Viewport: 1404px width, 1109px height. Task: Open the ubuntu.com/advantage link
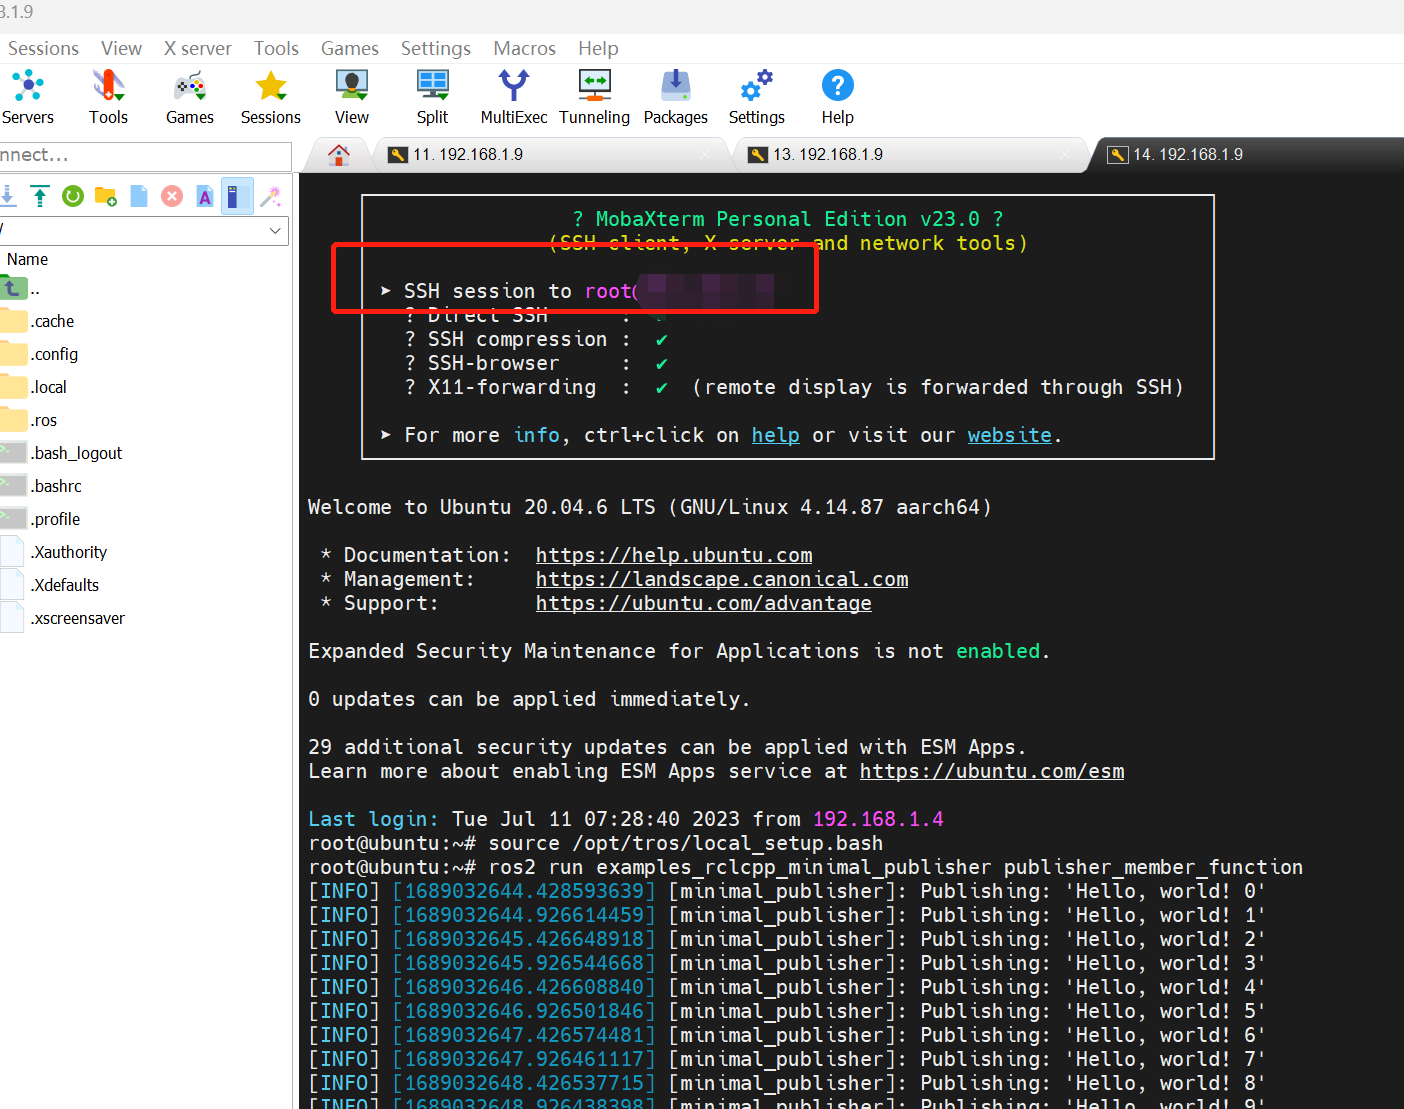click(704, 603)
